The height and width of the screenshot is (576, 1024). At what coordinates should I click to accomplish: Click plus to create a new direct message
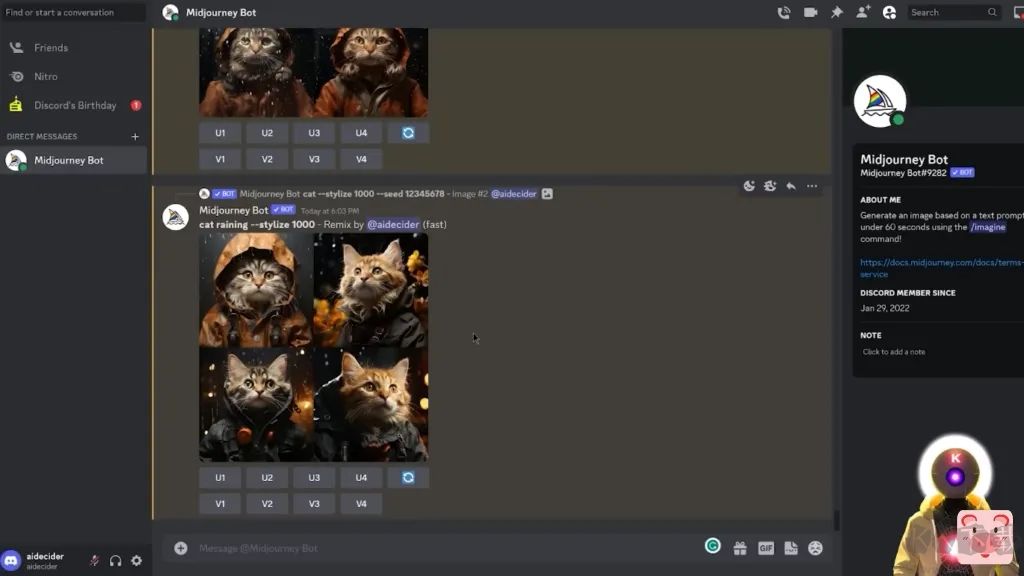135,137
